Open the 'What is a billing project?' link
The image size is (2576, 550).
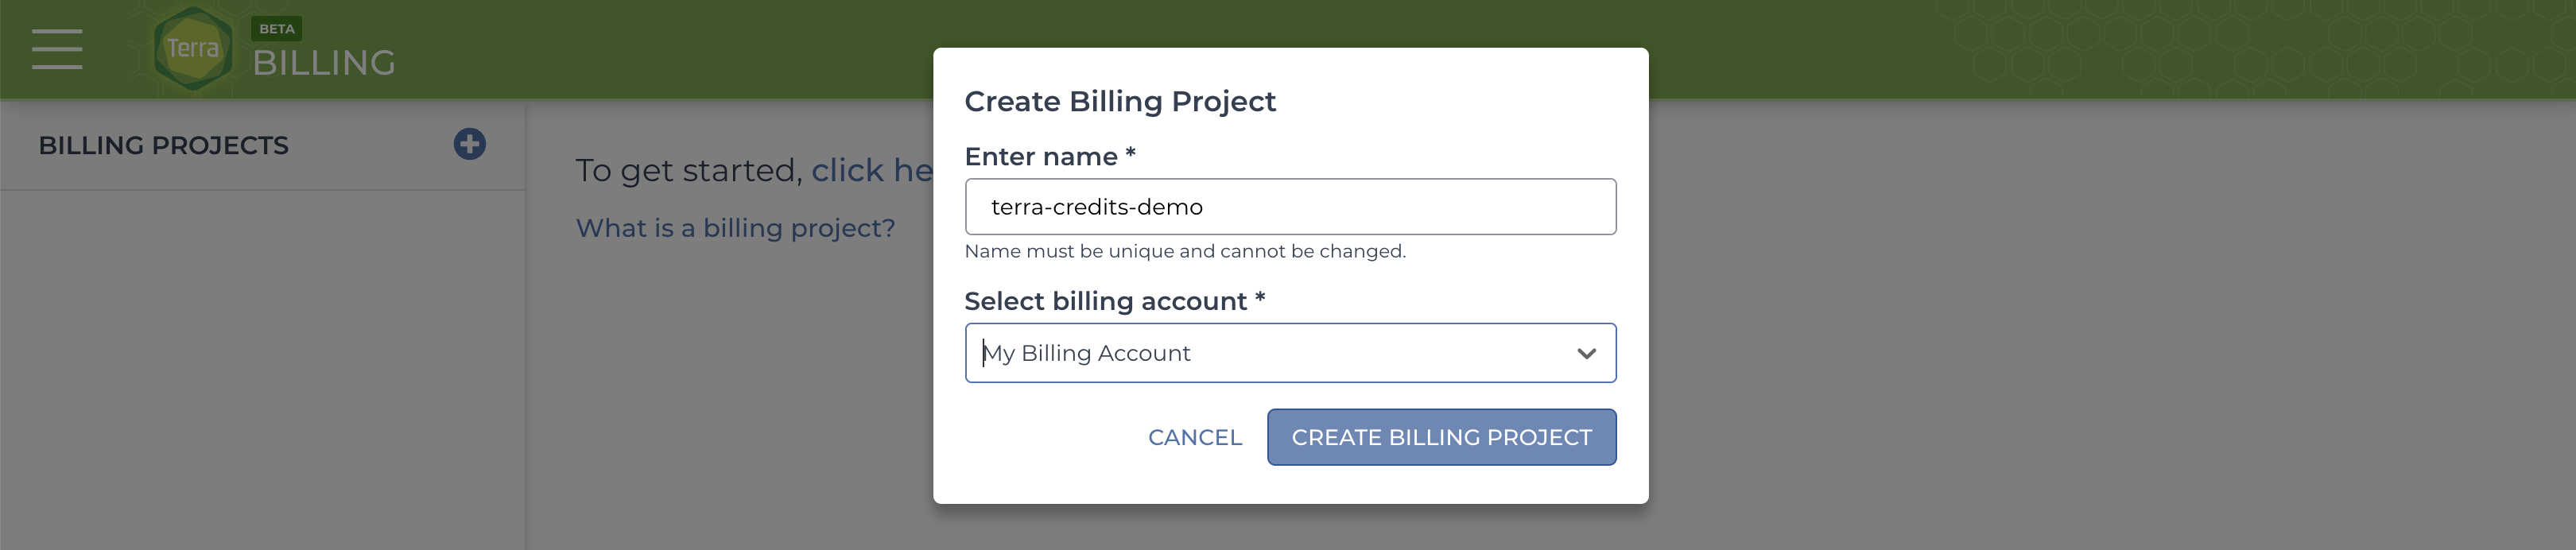click(x=735, y=228)
